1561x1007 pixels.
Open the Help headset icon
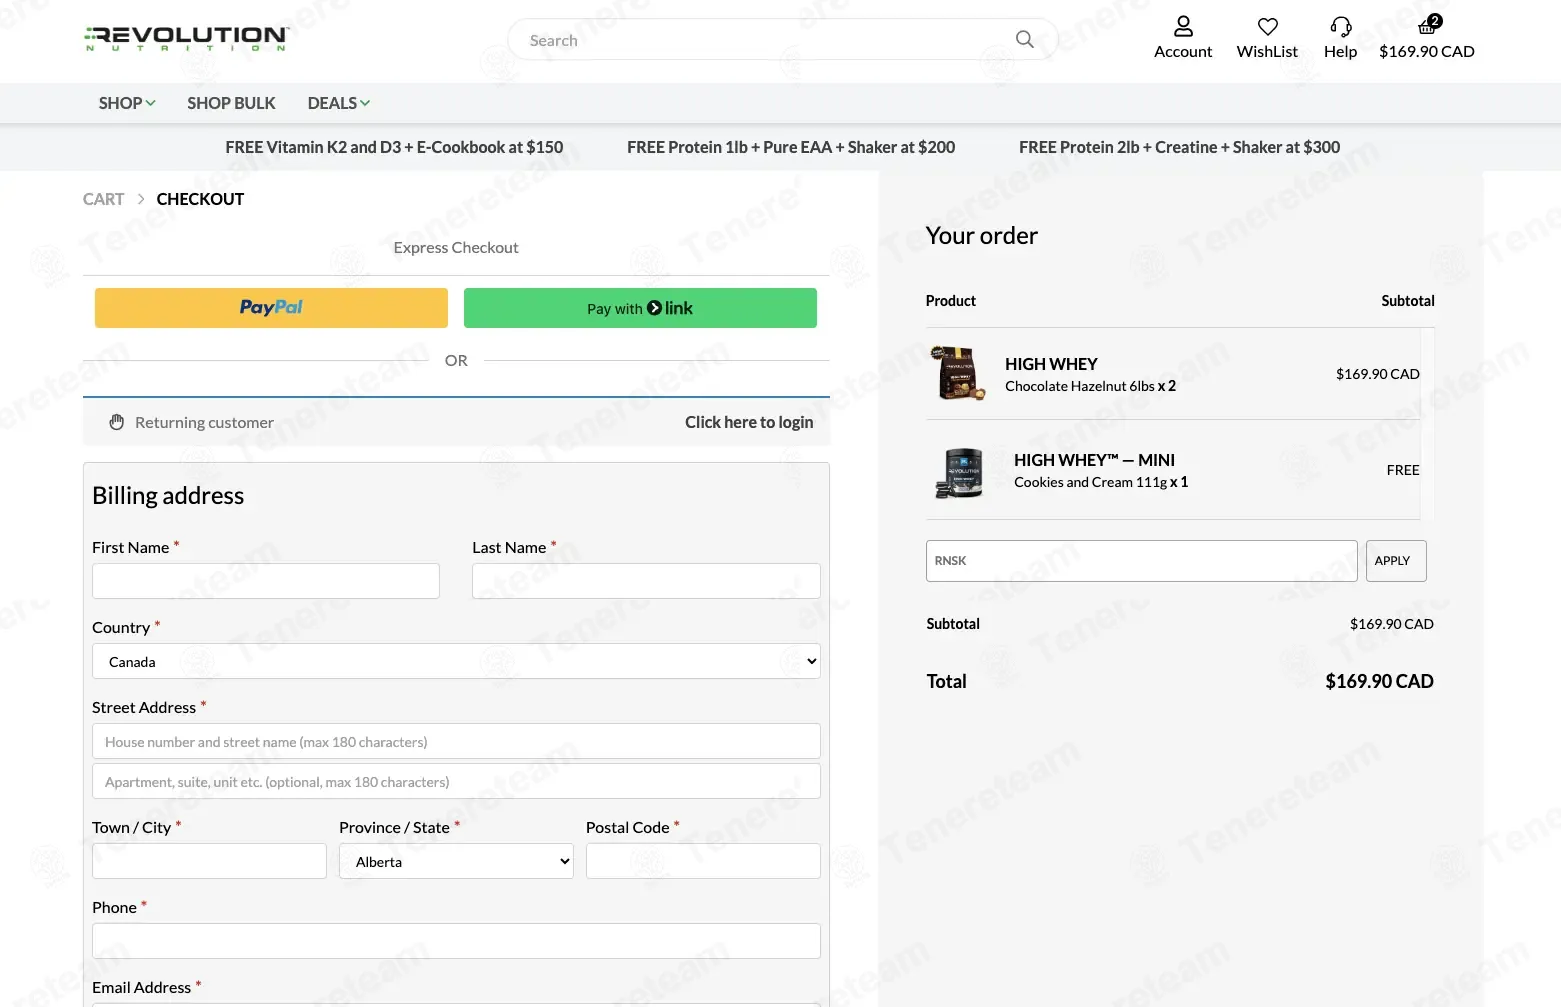pyautogui.click(x=1340, y=27)
